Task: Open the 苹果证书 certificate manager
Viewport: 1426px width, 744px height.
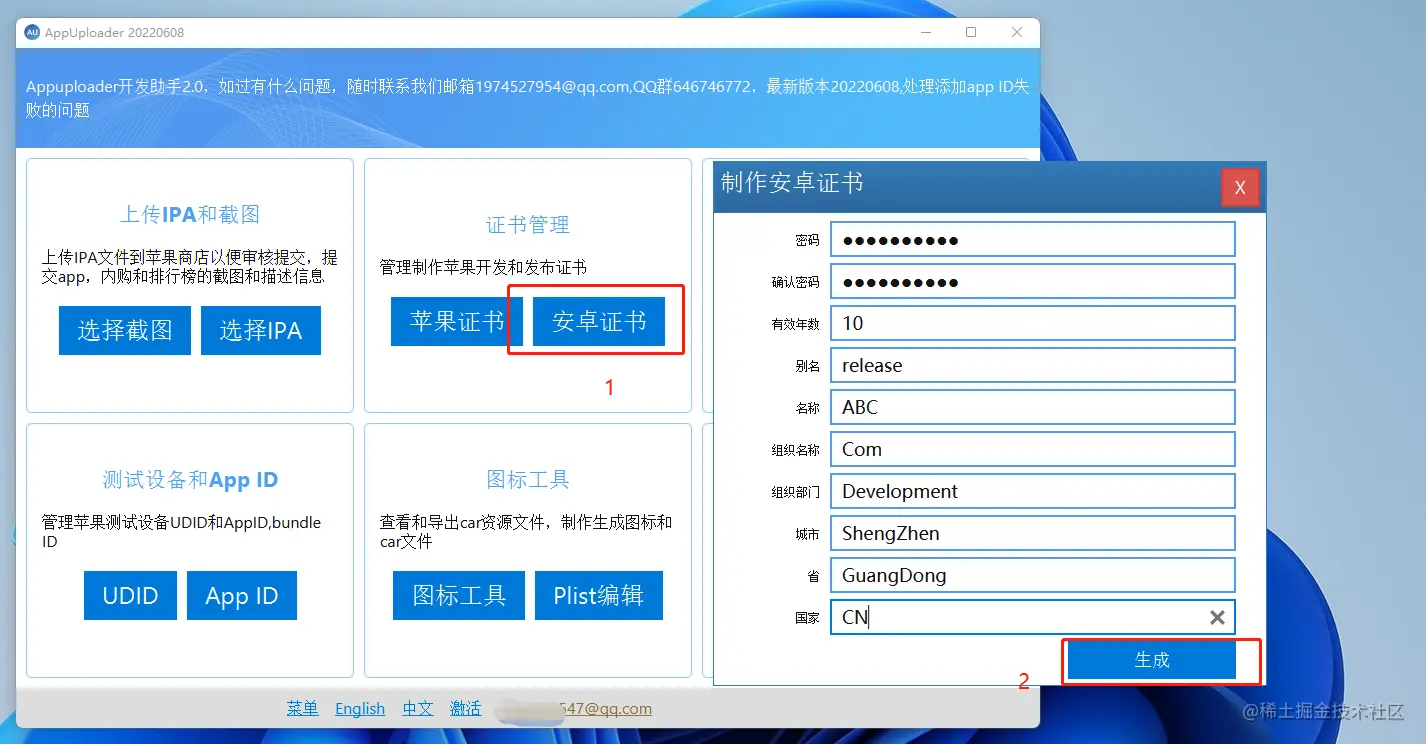Action: (x=455, y=321)
